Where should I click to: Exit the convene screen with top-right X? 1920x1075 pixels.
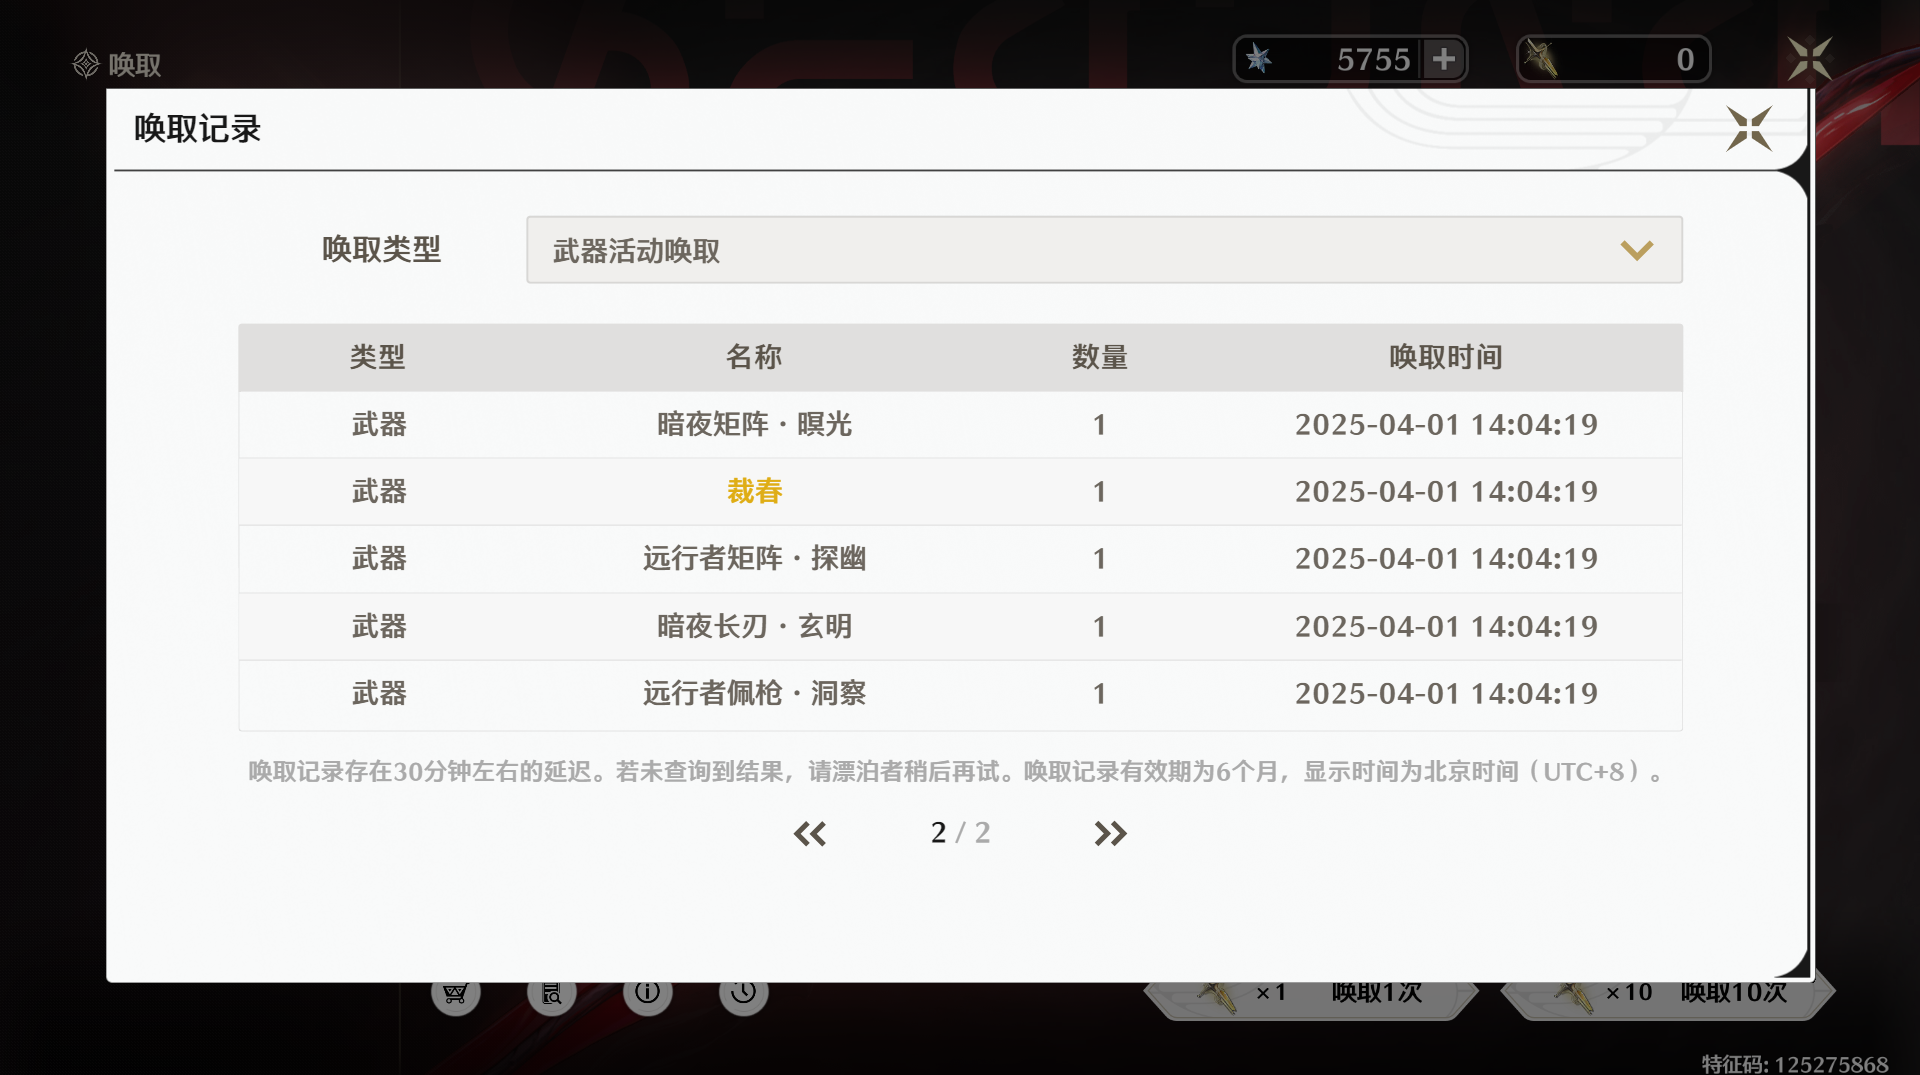[1810, 59]
